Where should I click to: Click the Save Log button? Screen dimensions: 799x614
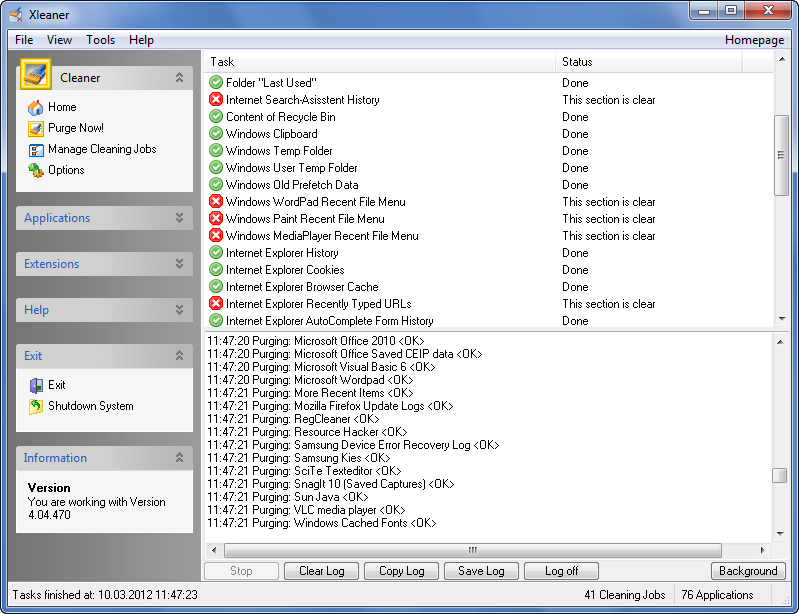(481, 571)
